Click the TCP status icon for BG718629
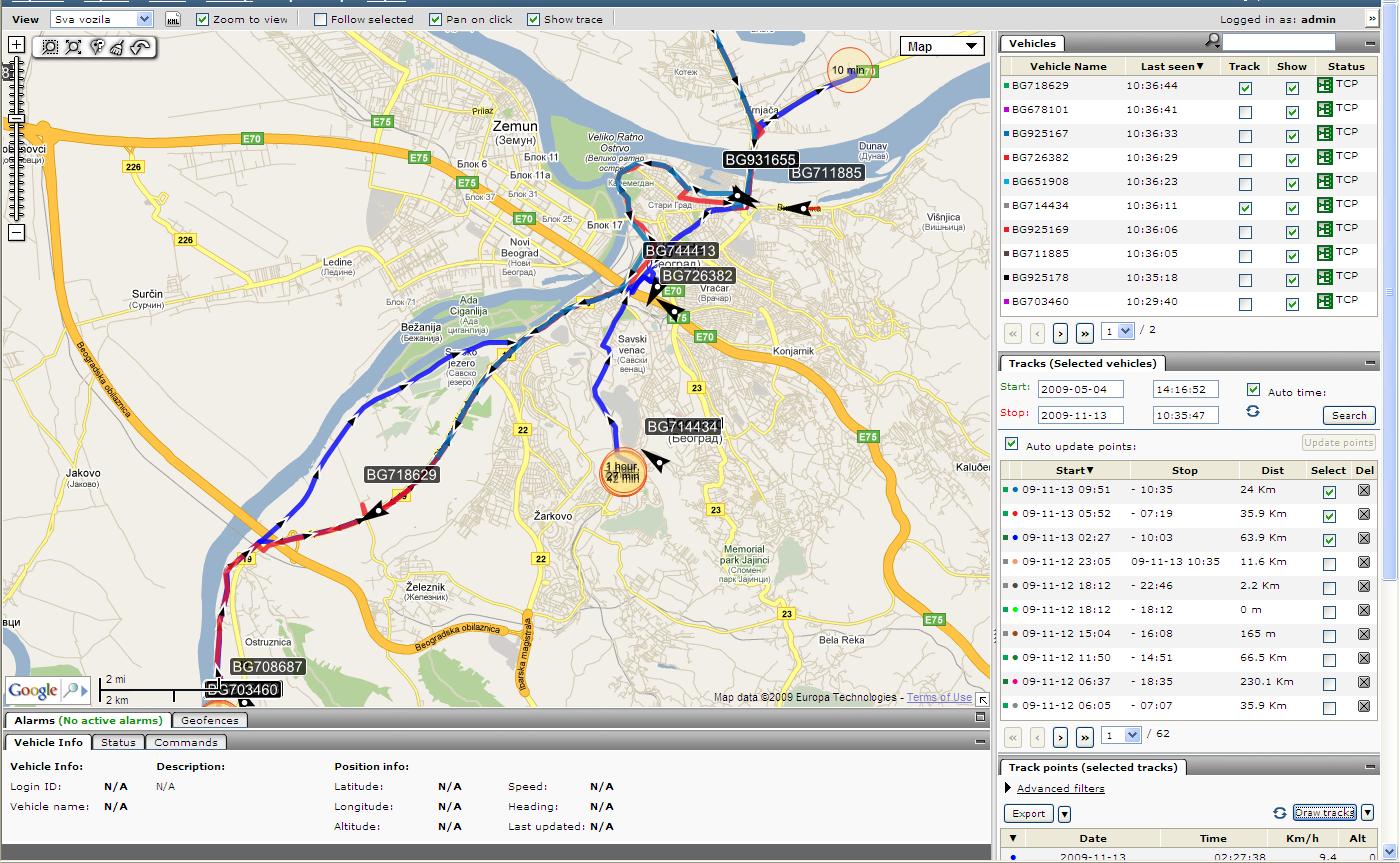1400x863 pixels. pos(1325,86)
